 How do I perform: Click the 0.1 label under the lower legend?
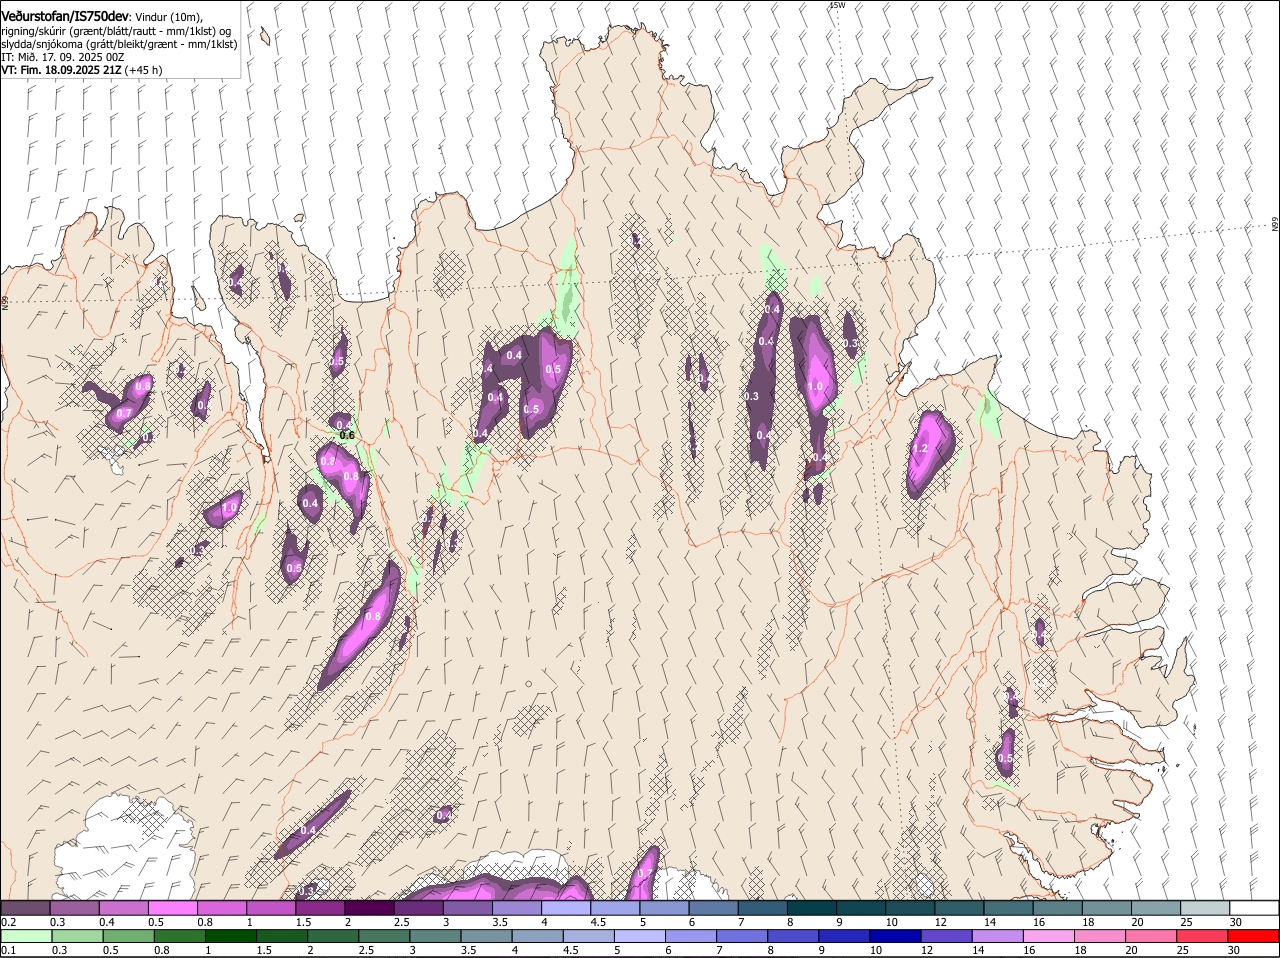(8, 950)
